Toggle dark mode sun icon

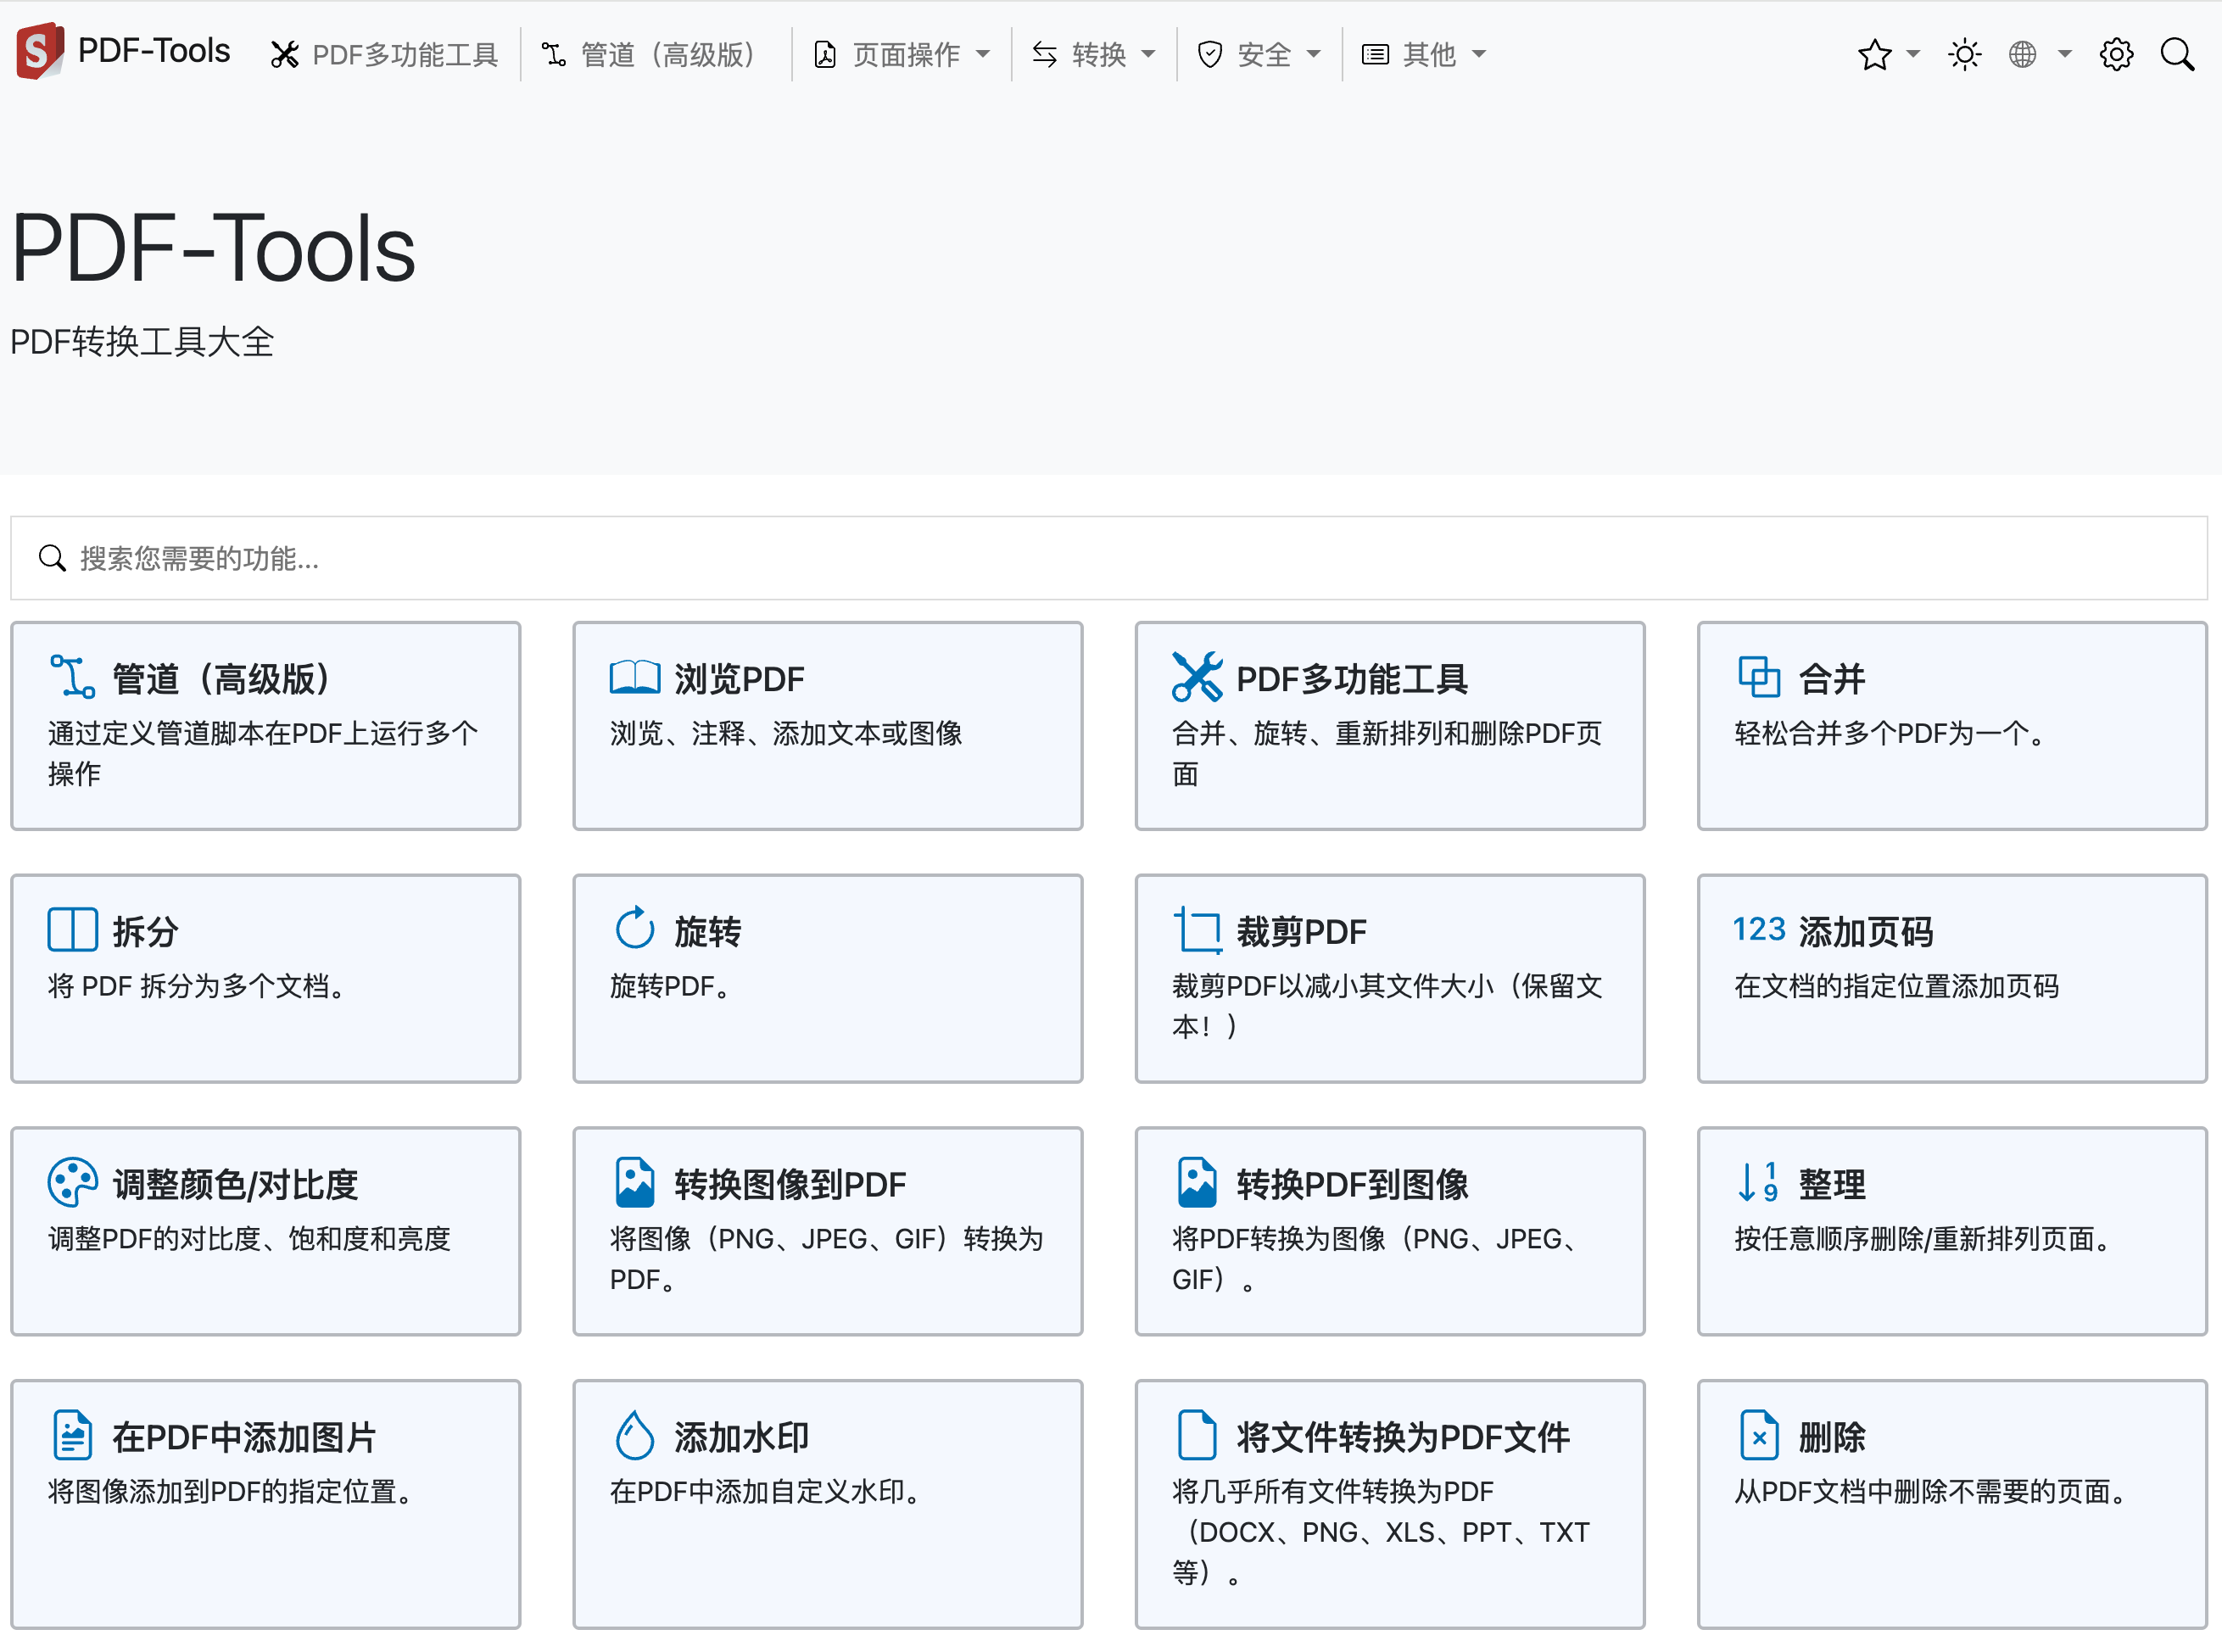1964,54
